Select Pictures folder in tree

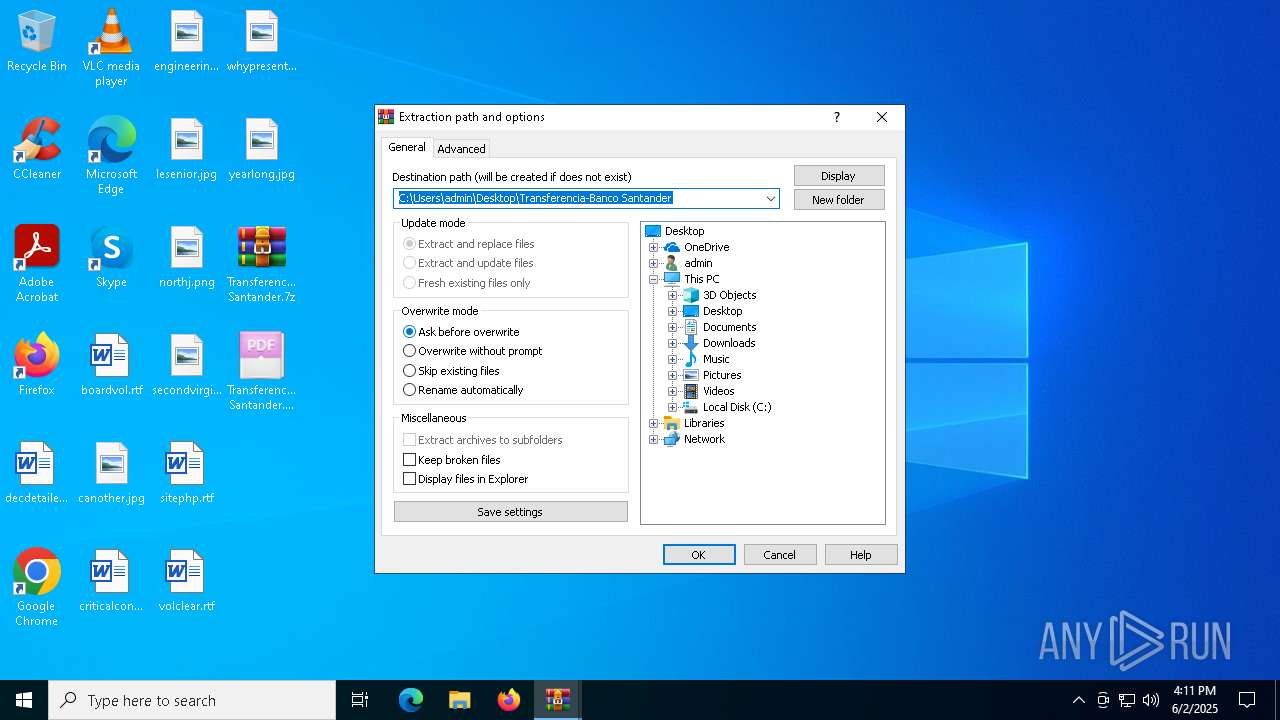coord(722,375)
